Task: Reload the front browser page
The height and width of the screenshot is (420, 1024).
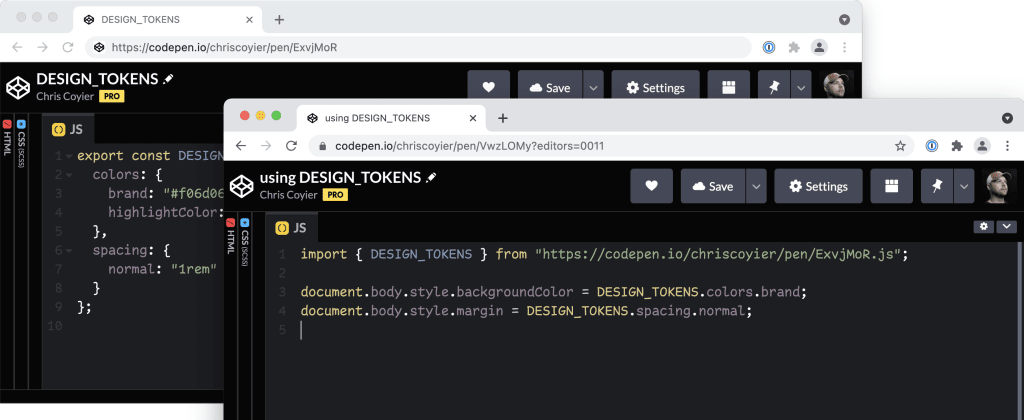Action: click(291, 146)
